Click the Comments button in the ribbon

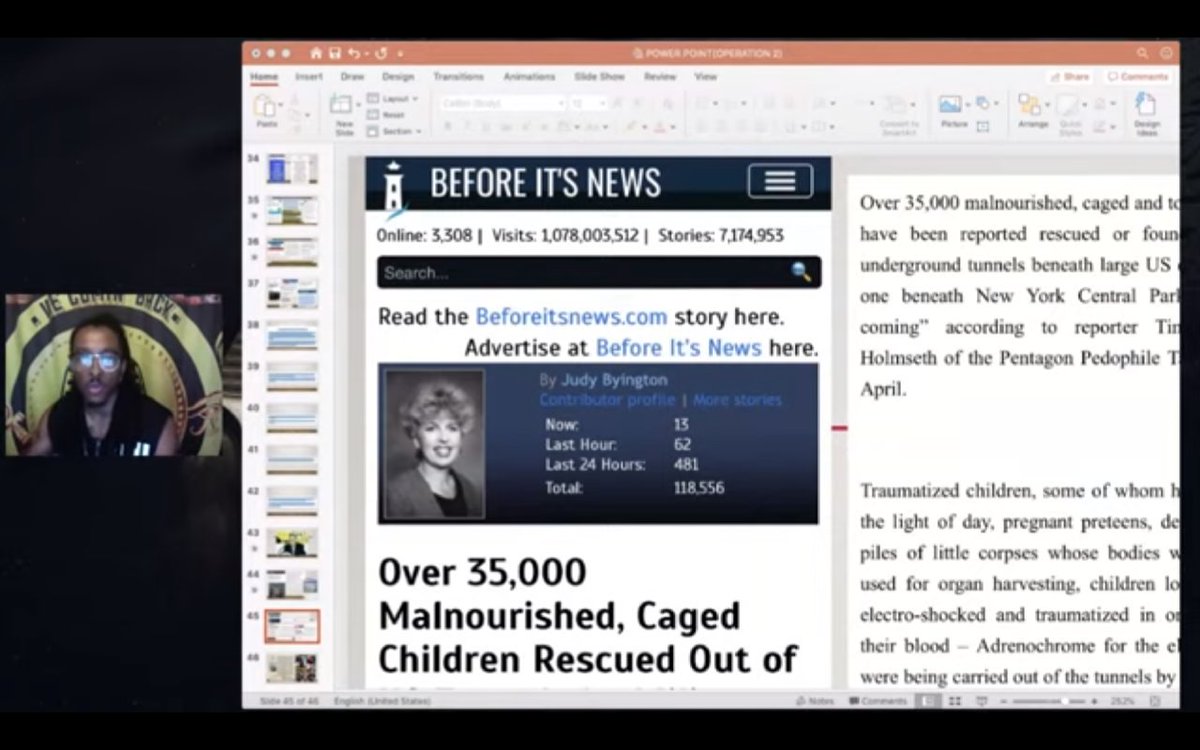point(1138,77)
